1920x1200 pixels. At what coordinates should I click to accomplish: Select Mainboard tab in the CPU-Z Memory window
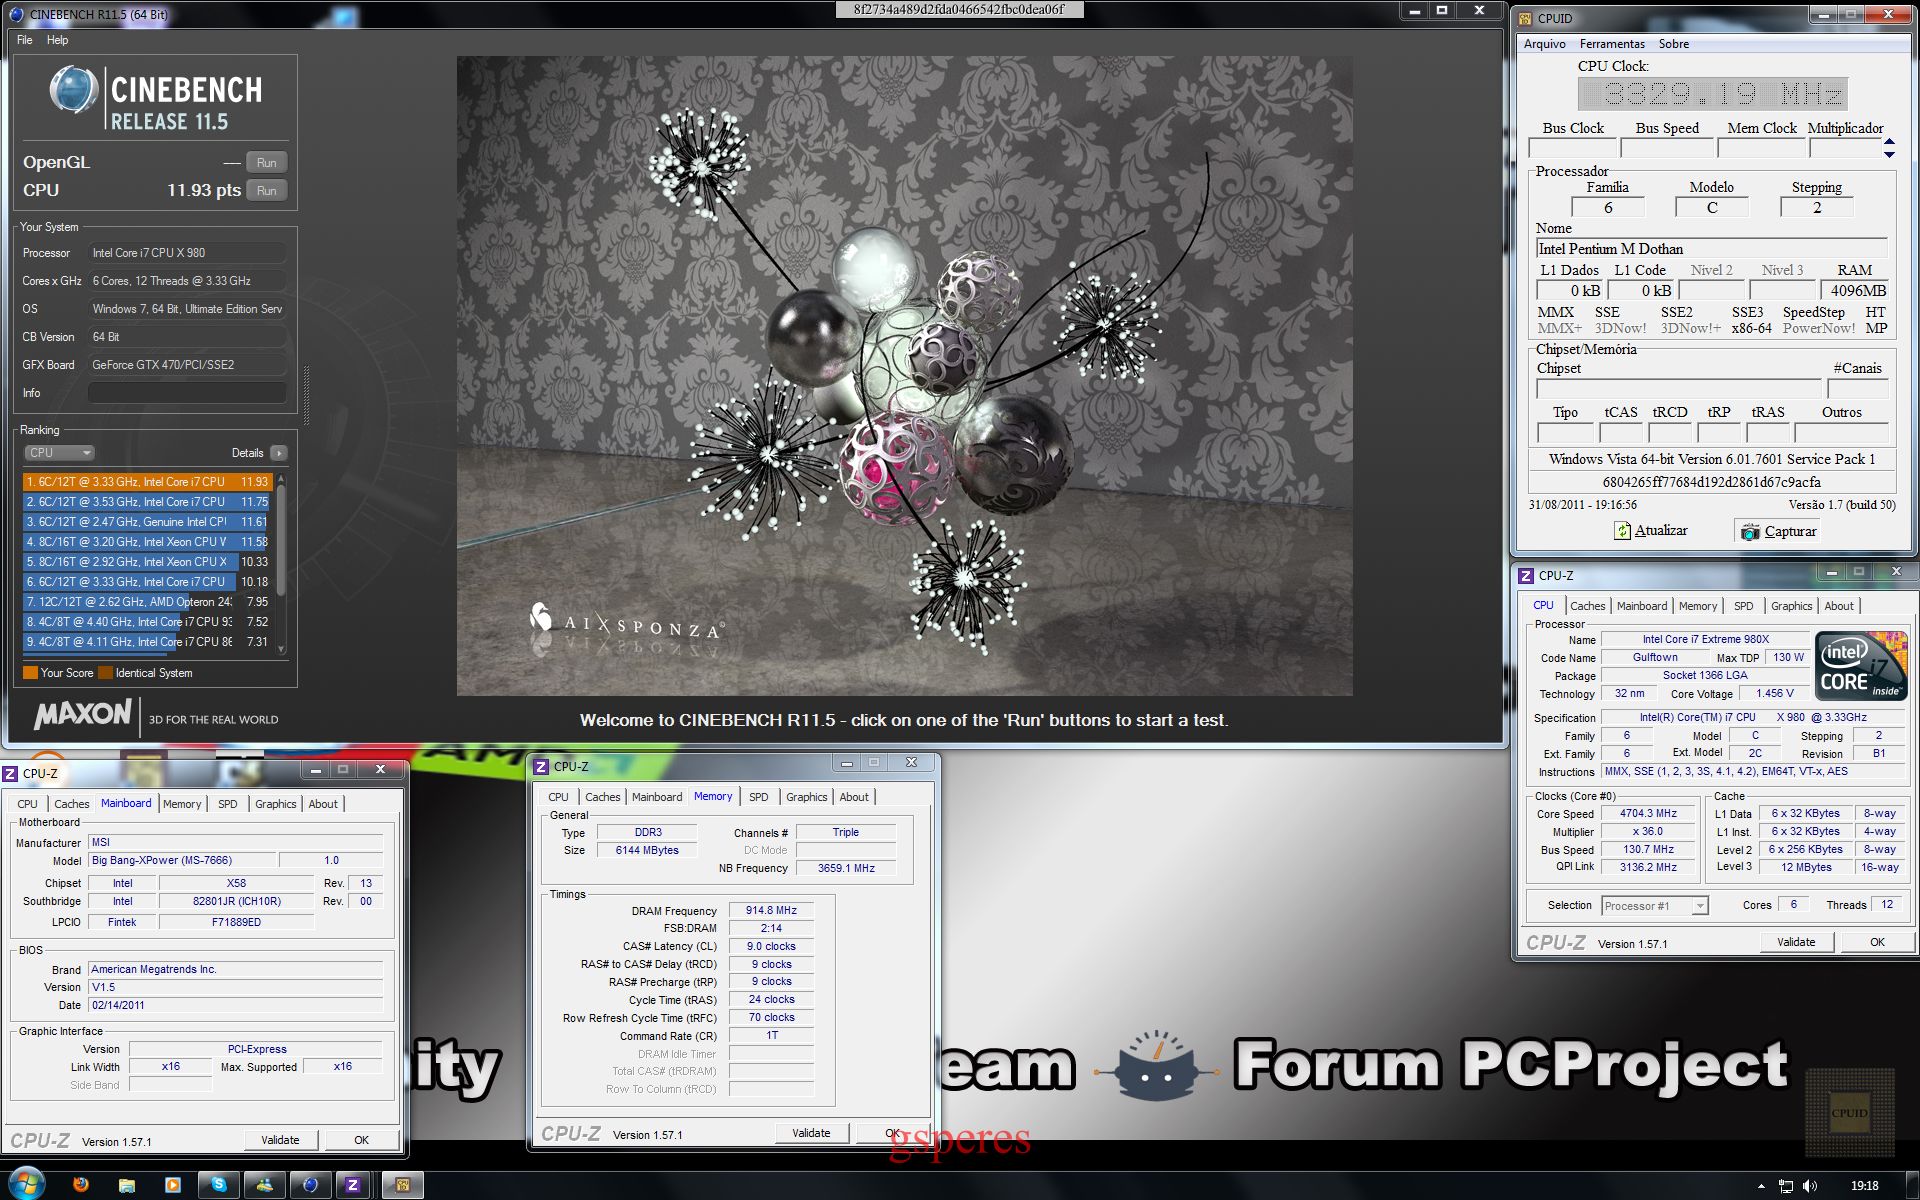tap(657, 797)
